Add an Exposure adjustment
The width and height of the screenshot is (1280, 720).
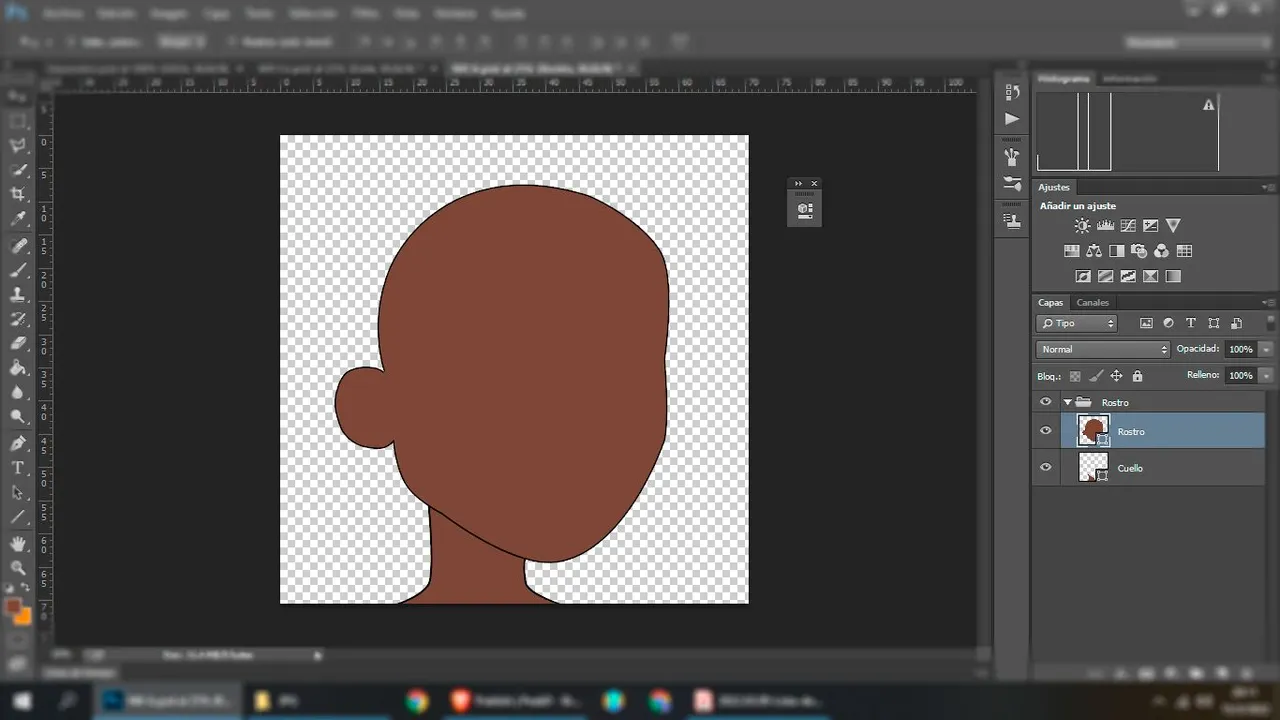point(1150,226)
